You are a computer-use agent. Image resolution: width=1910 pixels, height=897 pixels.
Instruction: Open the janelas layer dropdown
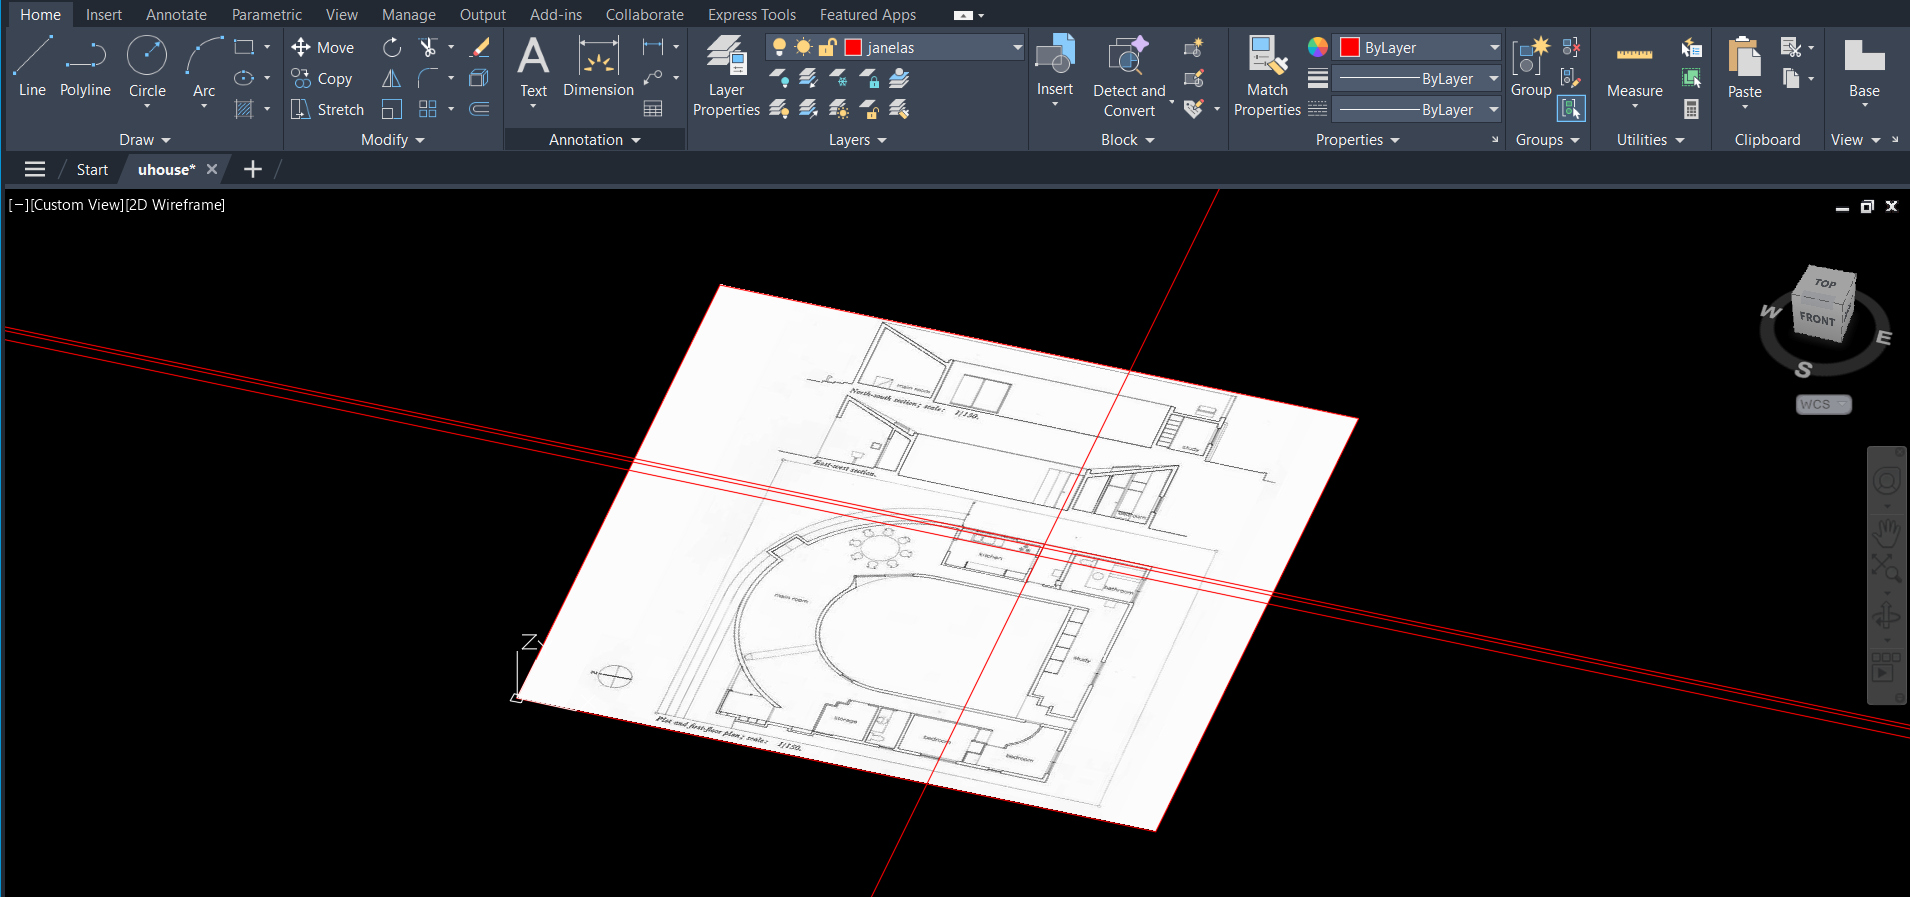tap(1017, 47)
